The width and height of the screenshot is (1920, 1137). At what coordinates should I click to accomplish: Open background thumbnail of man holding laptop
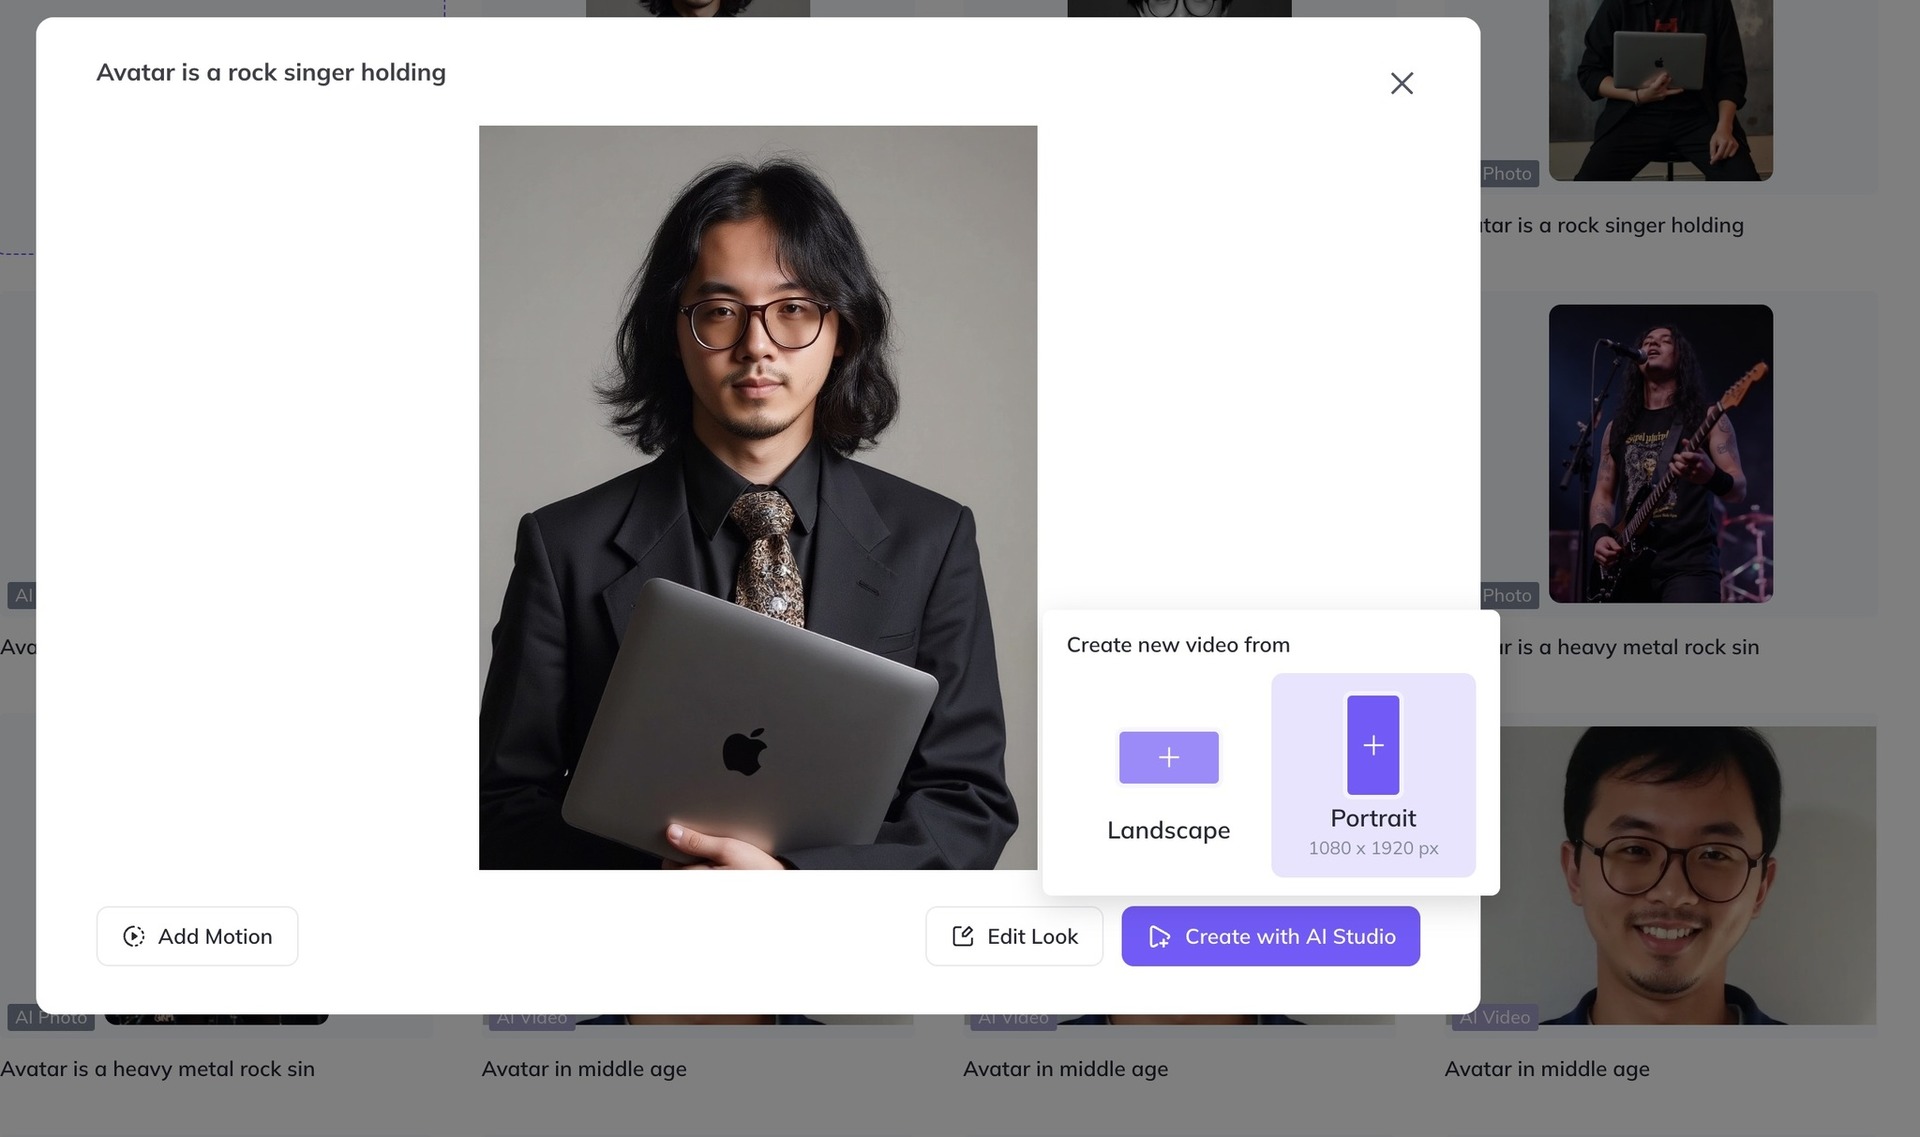1660,90
